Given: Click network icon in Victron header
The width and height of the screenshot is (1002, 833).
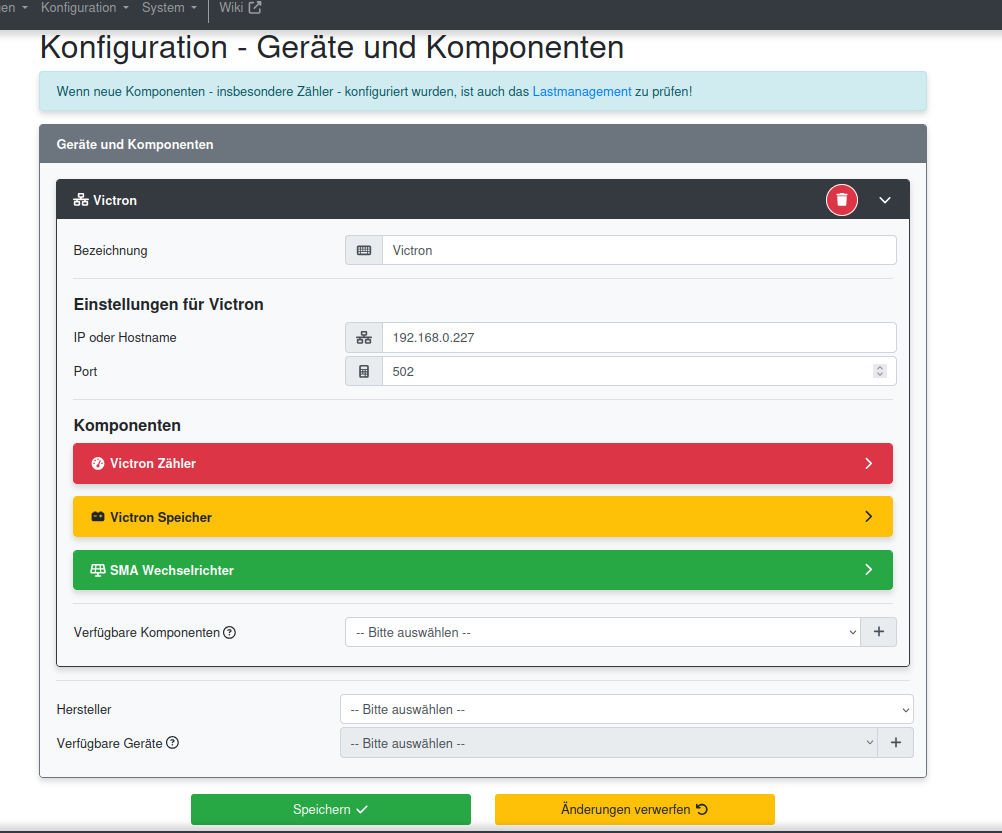Looking at the screenshot, I should click(81, 200).
